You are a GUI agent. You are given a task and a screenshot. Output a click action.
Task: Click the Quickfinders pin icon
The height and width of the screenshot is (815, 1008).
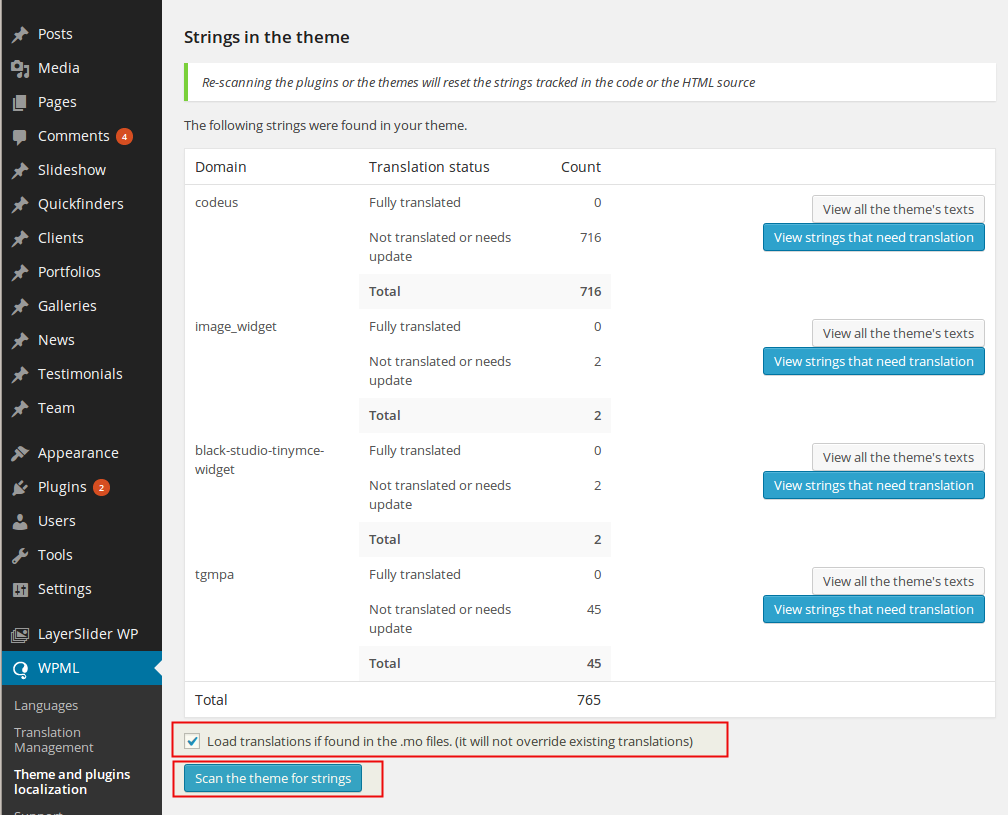[20, 204]
